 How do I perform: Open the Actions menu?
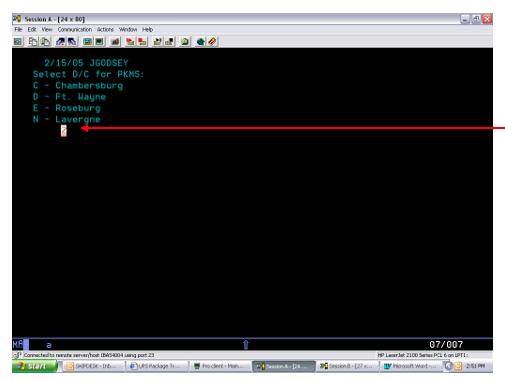pos(105,30)
